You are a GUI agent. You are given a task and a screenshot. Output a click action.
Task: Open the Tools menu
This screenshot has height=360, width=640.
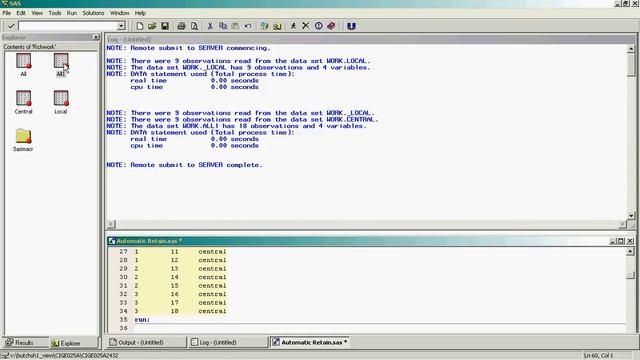point(55,13)
